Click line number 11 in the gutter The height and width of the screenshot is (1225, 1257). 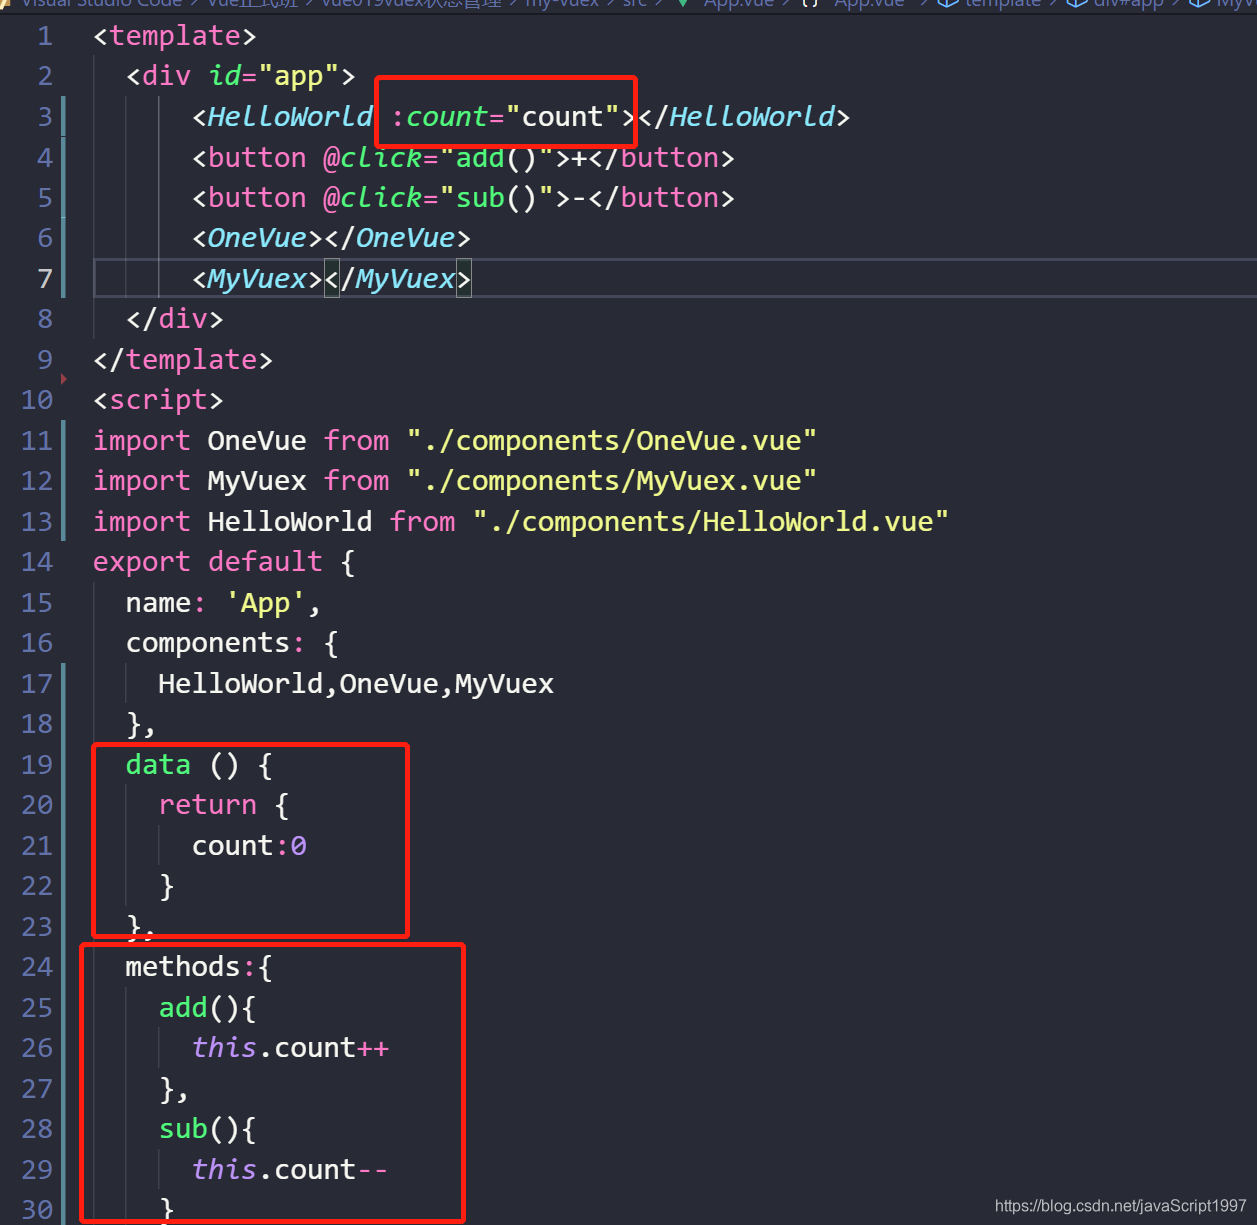click(37, 441)
